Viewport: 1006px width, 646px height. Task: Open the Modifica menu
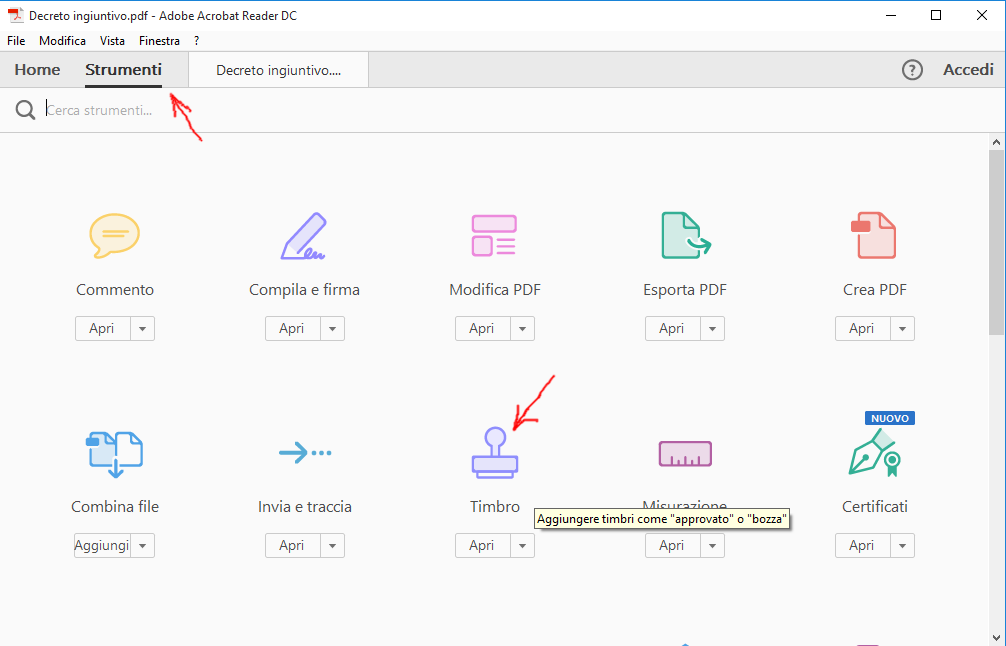coord(62,40)
